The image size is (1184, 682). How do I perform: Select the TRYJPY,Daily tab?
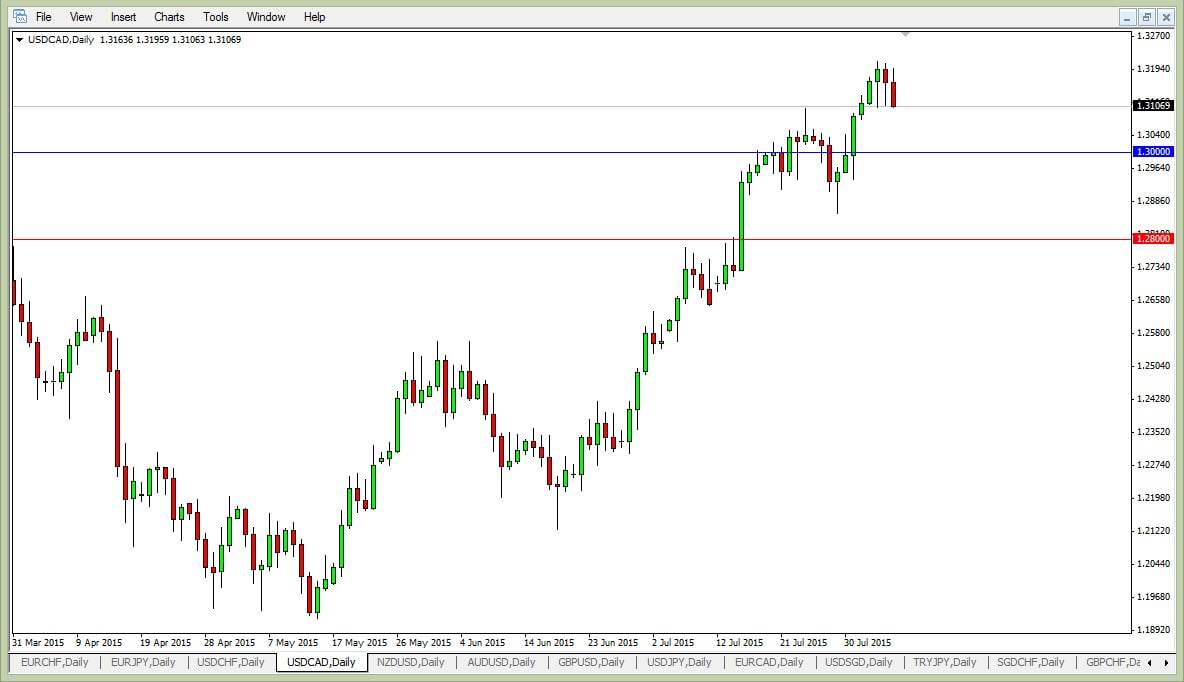coord(943,663)
